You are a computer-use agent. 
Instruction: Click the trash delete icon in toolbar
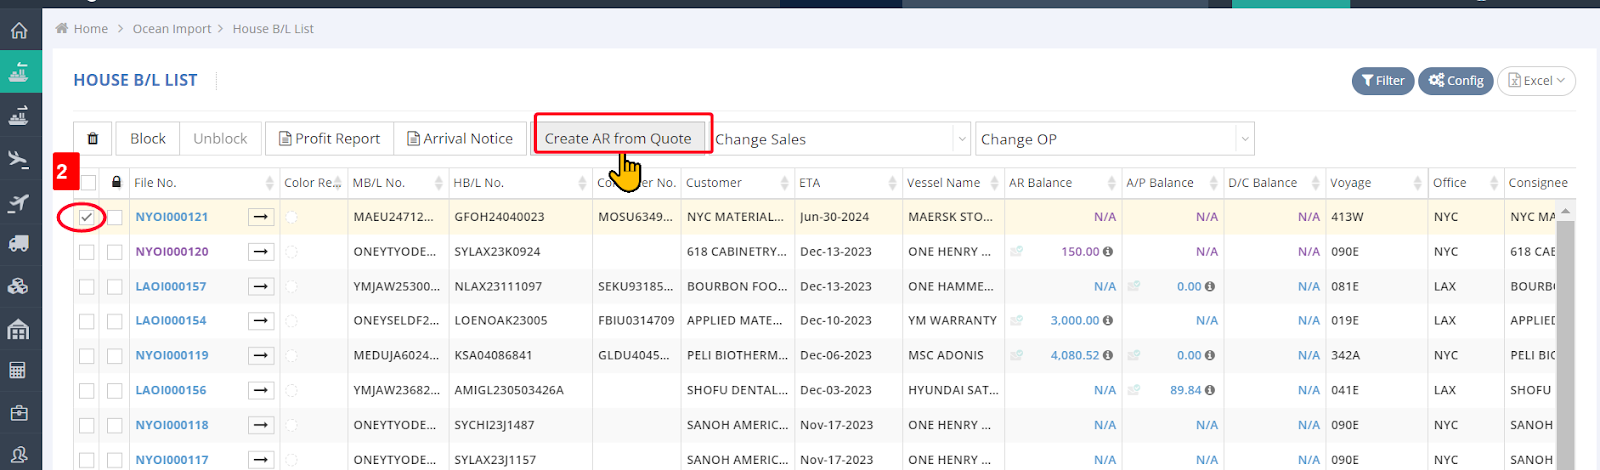pos(93,139)
